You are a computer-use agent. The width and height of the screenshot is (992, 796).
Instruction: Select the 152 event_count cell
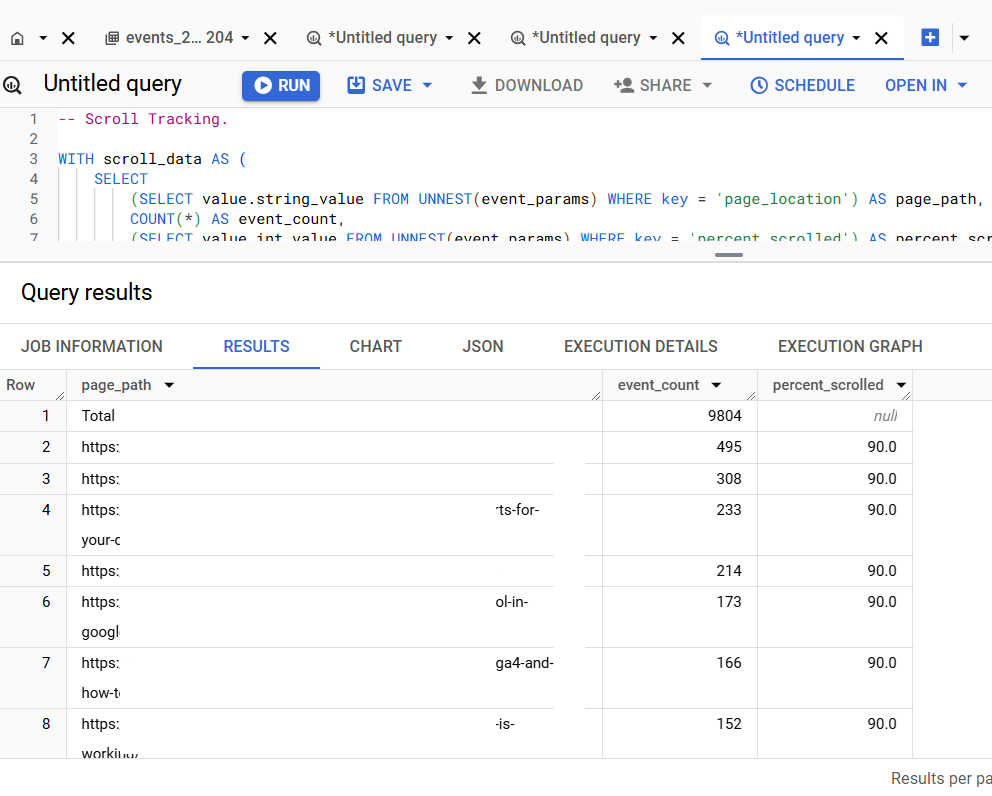point(680,734)
